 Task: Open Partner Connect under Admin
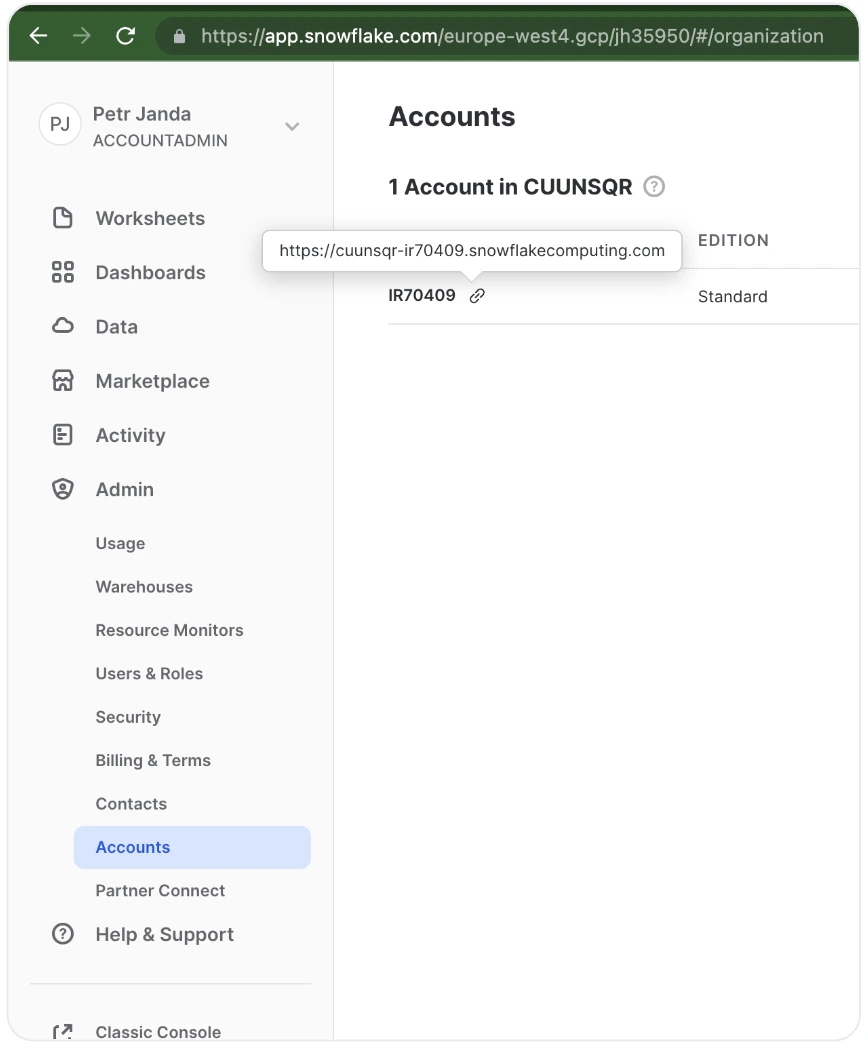(160, 891)
